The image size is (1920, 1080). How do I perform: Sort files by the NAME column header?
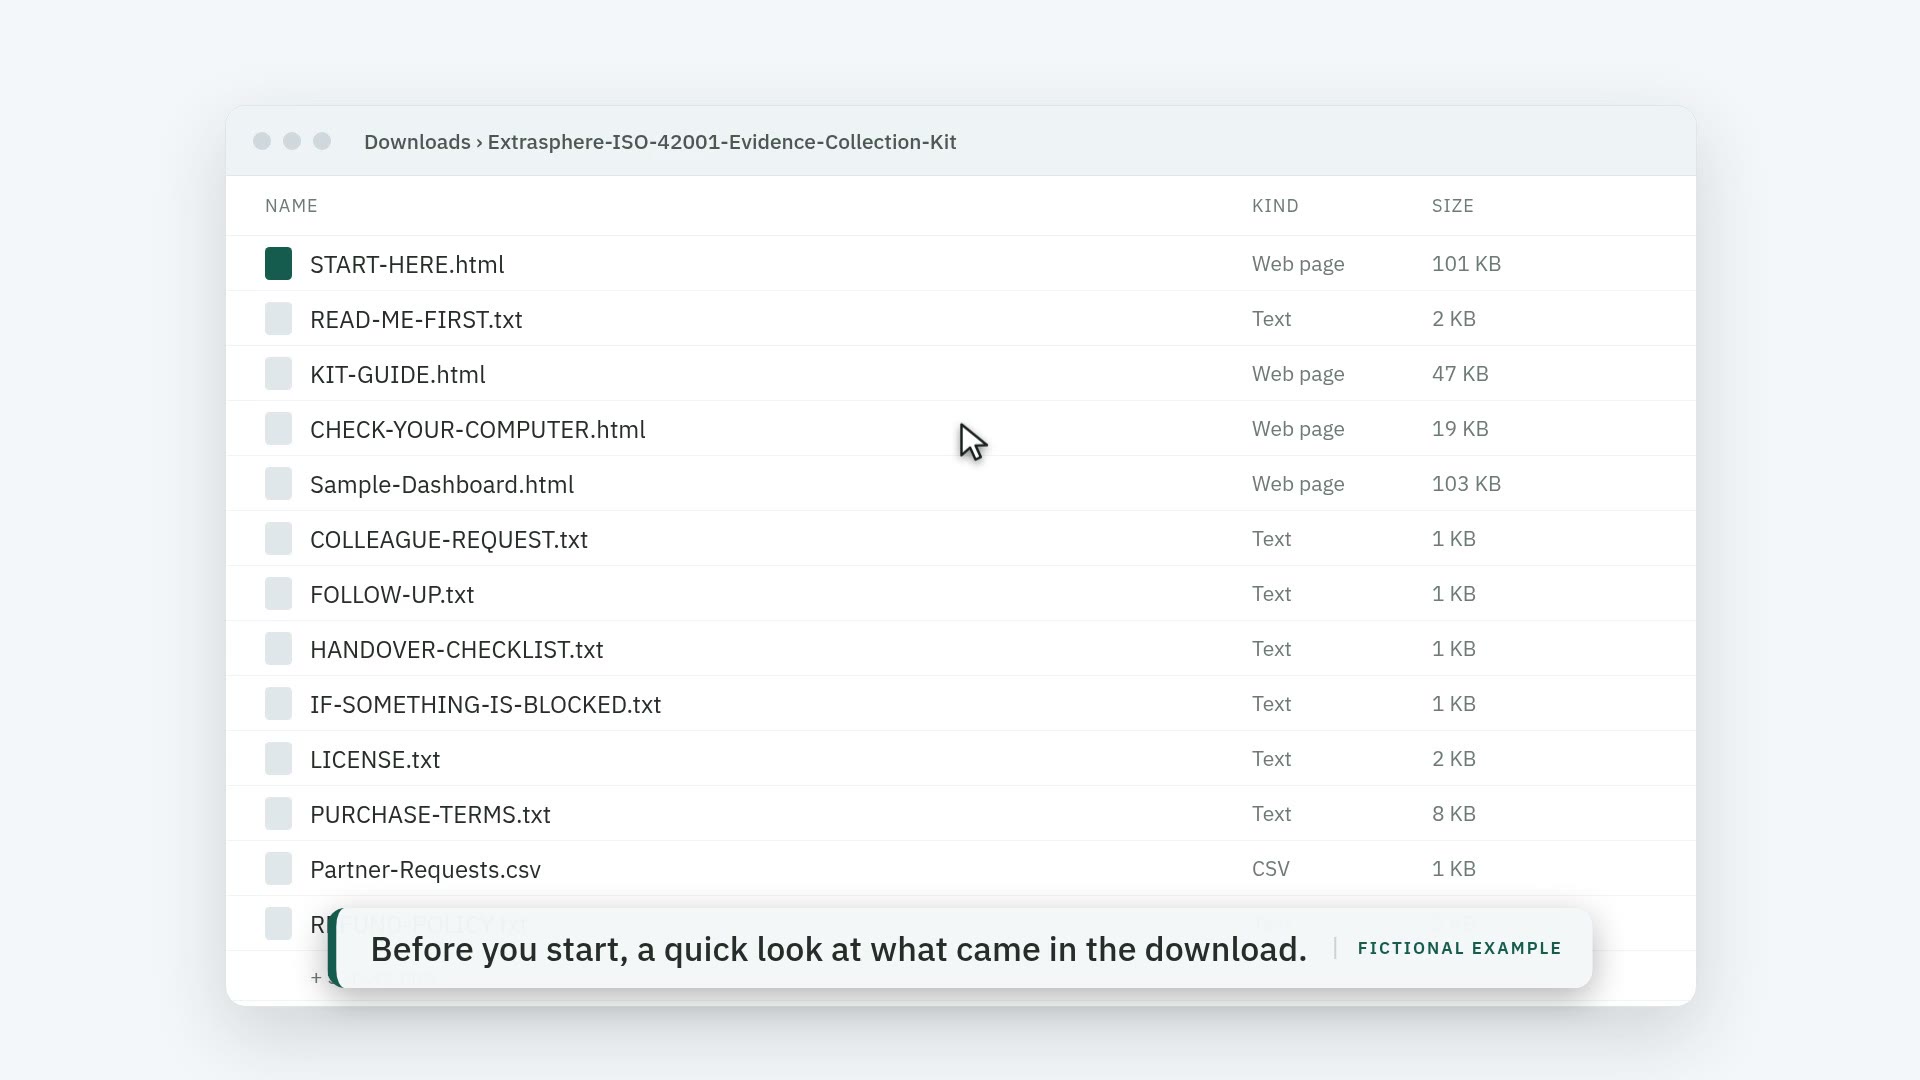[291, 206]
